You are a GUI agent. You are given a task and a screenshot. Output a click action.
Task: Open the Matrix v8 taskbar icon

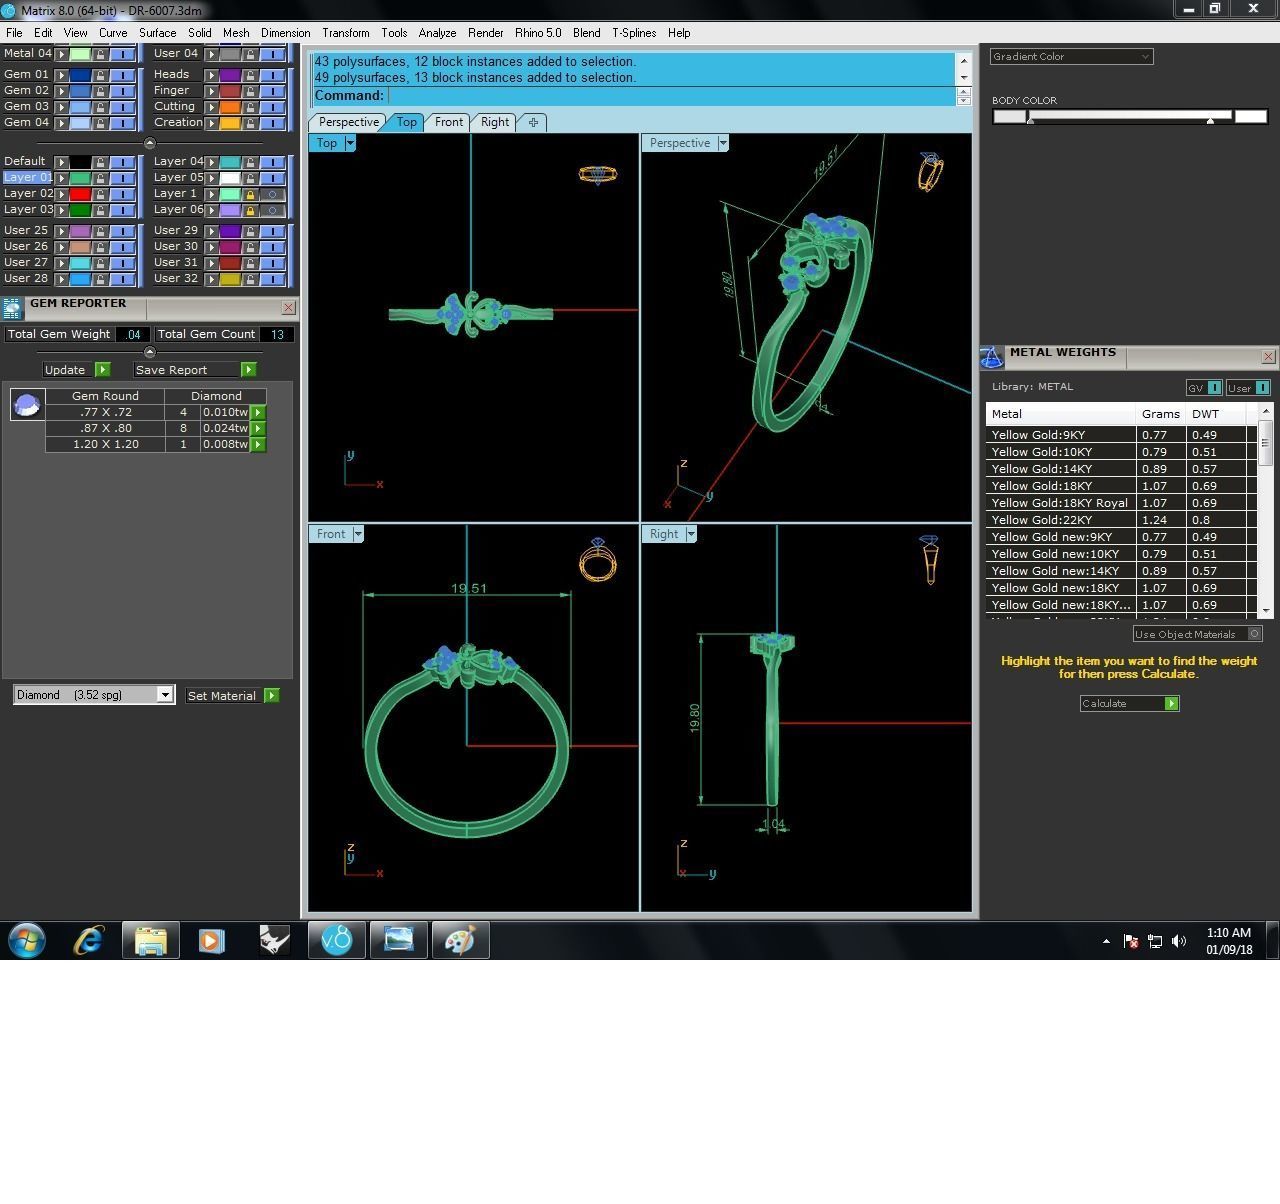pos(336,940)
